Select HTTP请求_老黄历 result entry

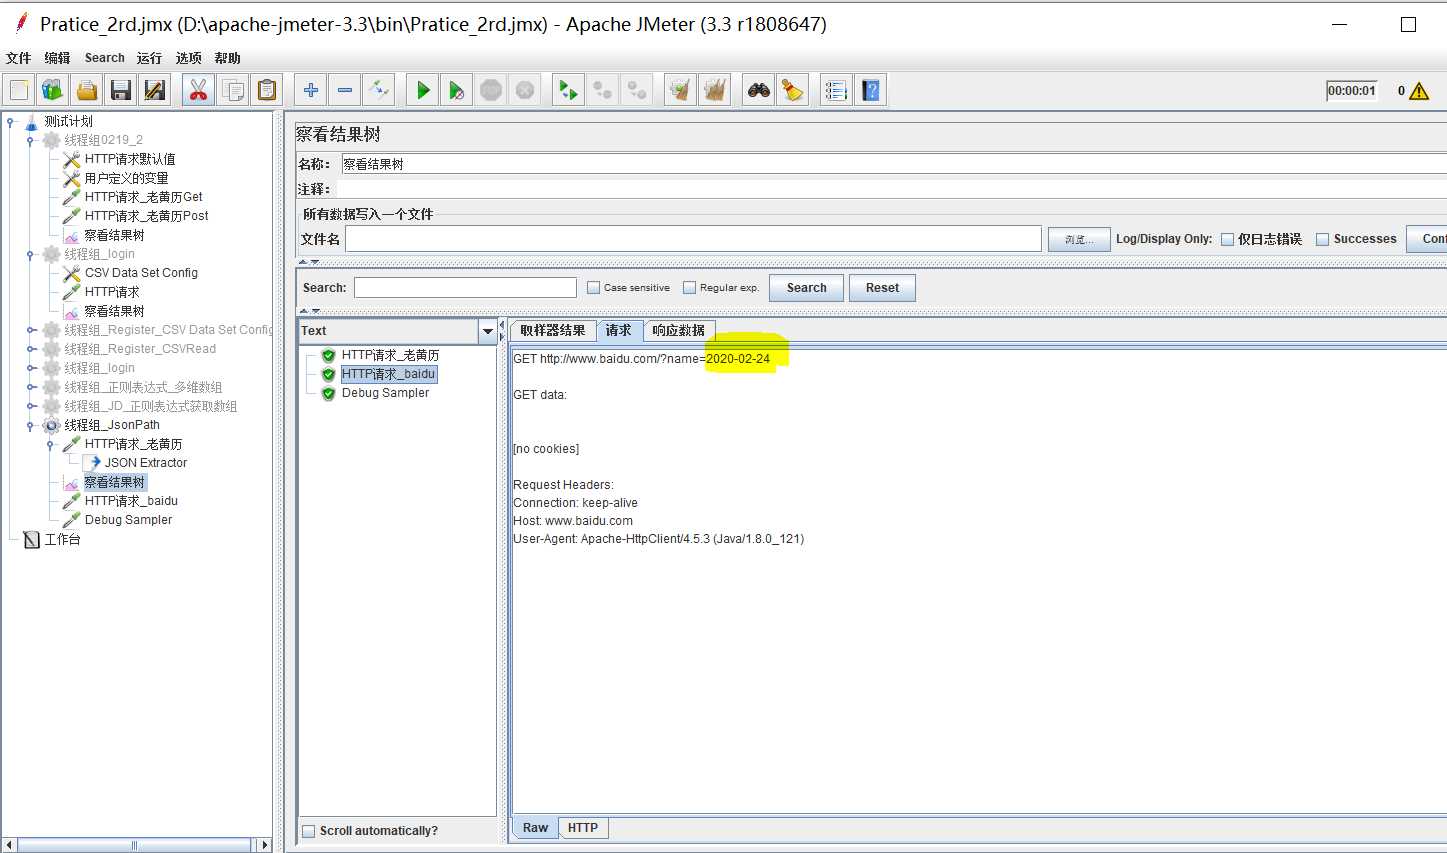pyautogui.click(x=390, y=355)
